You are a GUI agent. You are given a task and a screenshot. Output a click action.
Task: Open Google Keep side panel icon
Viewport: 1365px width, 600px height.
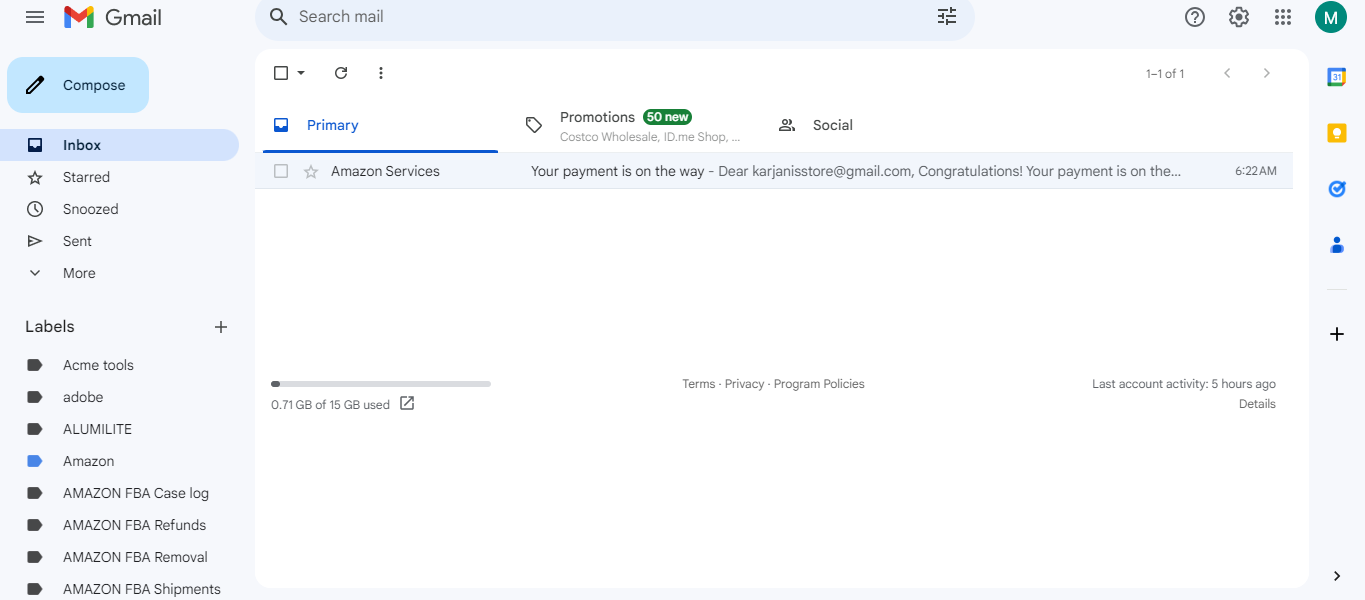coord(1336,133)
